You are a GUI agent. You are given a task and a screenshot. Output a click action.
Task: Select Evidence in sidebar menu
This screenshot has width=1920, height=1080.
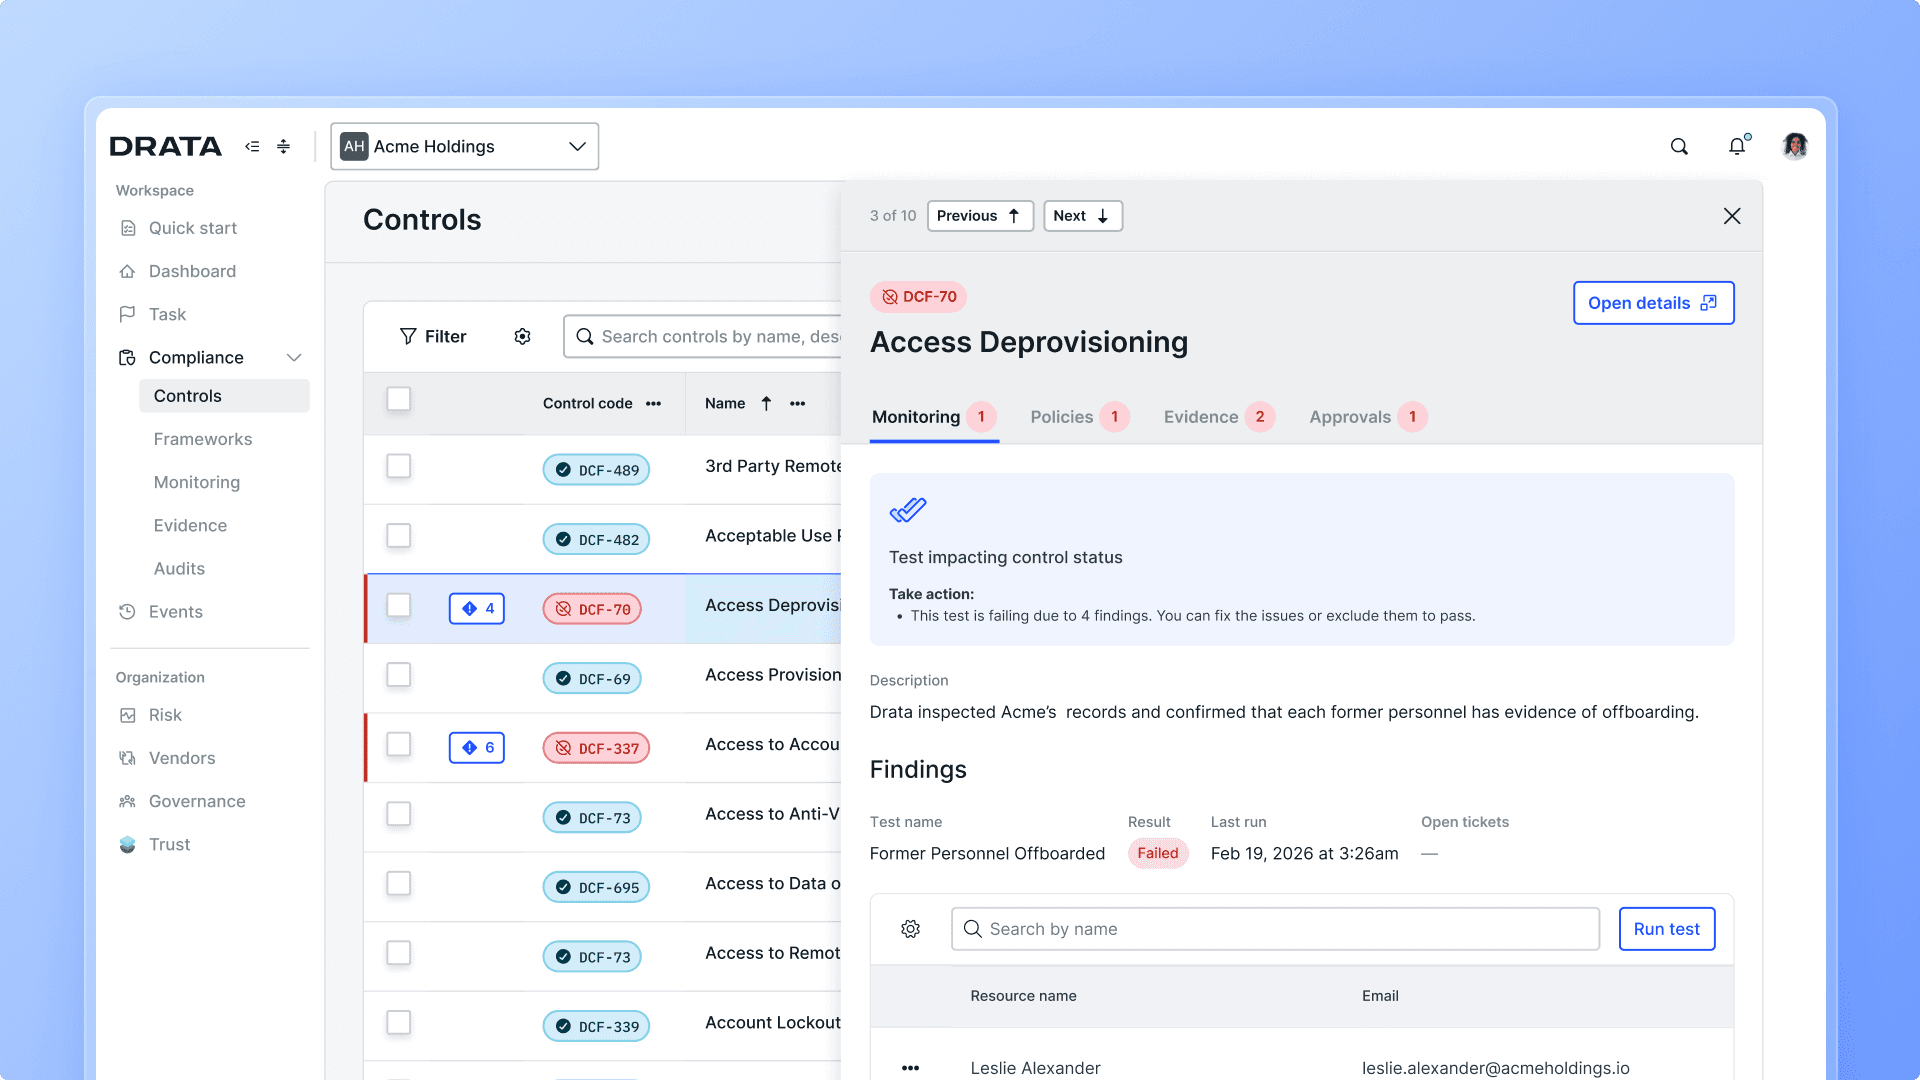click(x=190, y=525)
